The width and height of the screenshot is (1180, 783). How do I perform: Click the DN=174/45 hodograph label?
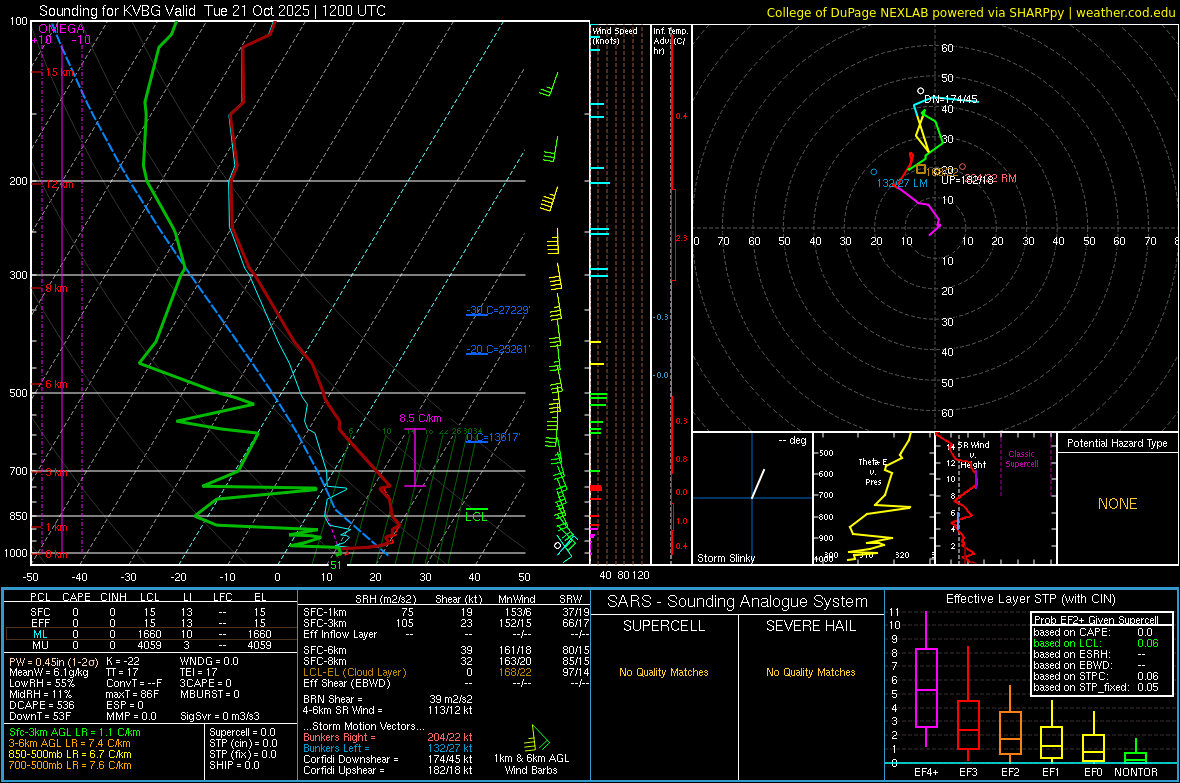950,99
